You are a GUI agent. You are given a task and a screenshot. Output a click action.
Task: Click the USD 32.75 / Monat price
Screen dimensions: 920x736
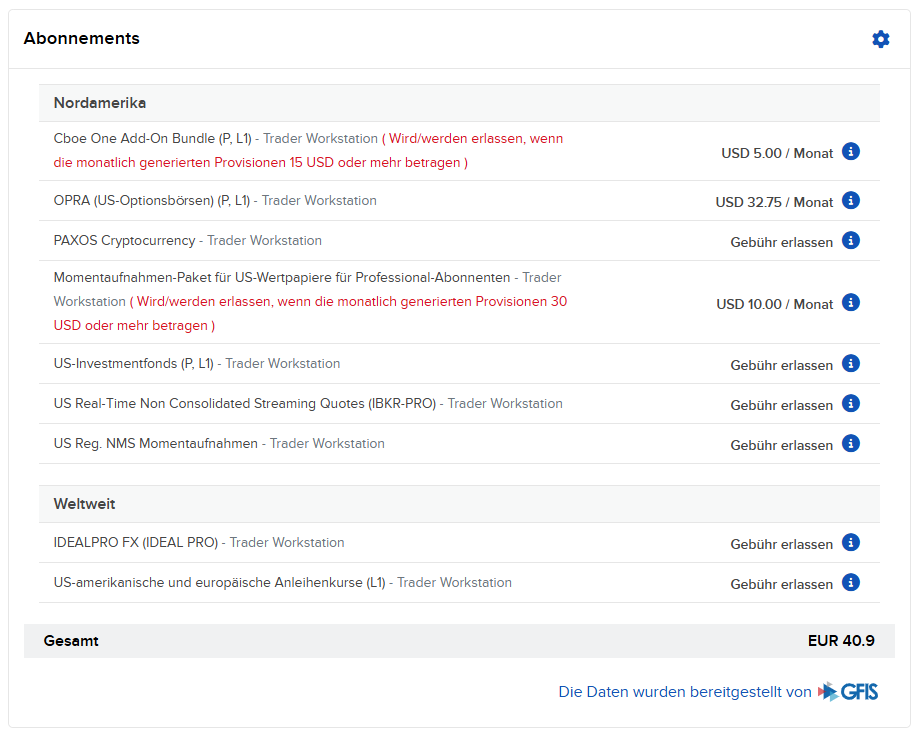(x=774, y=202)
